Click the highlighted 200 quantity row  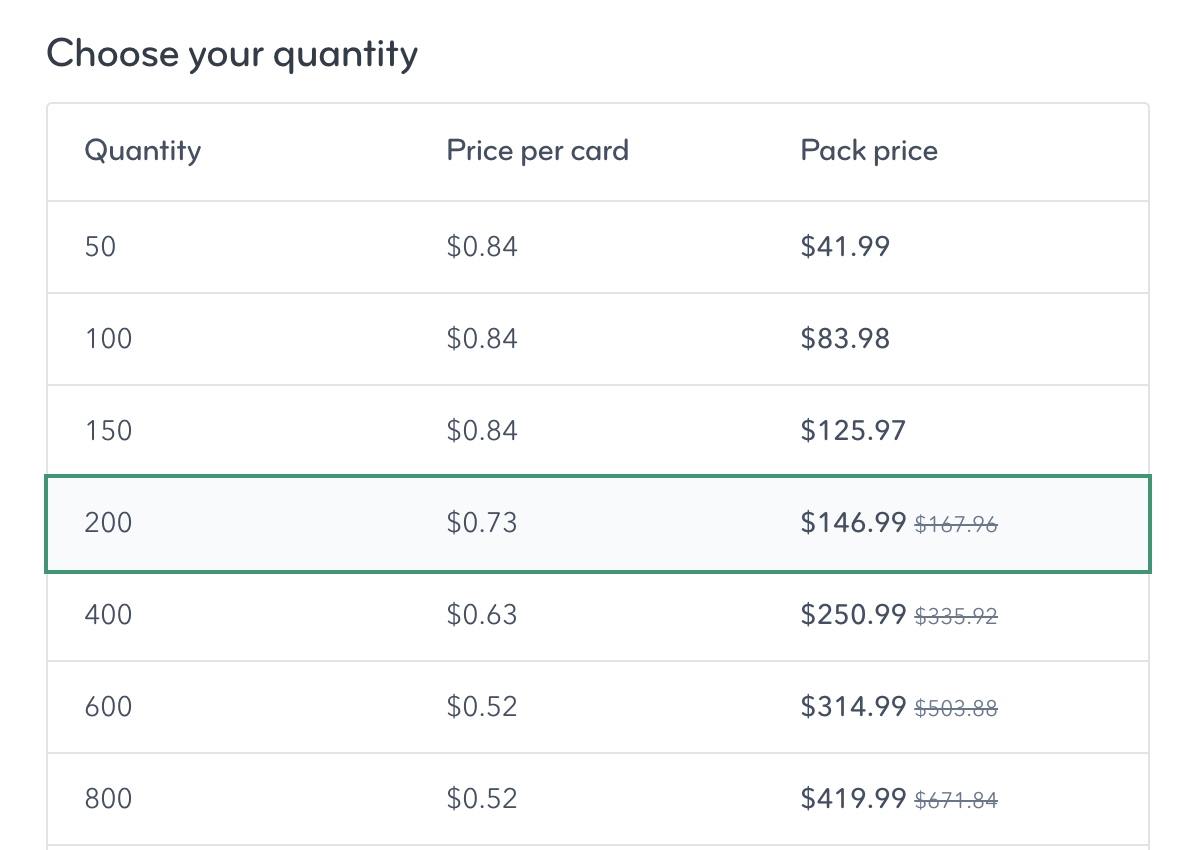click(x=108, y=523)
